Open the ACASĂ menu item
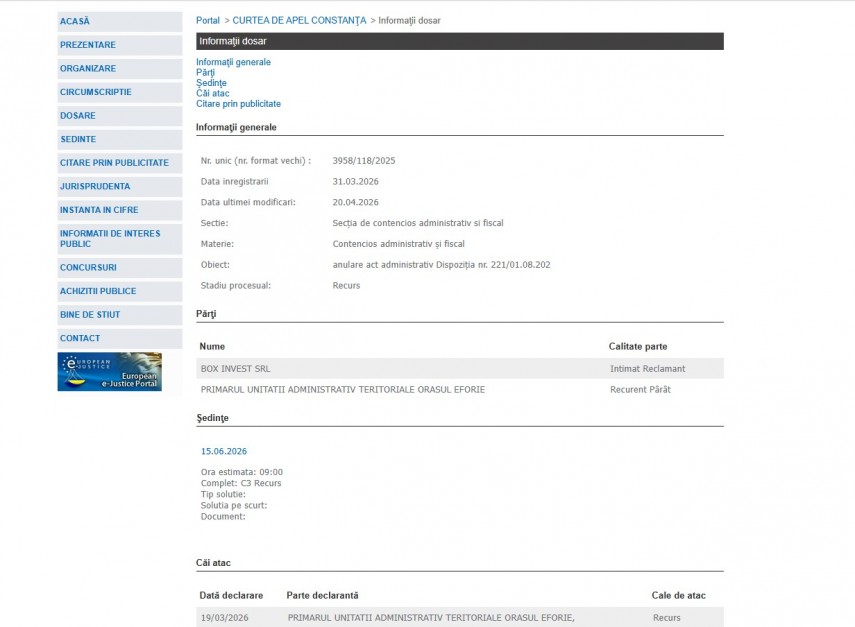 [x=75, y=21]
